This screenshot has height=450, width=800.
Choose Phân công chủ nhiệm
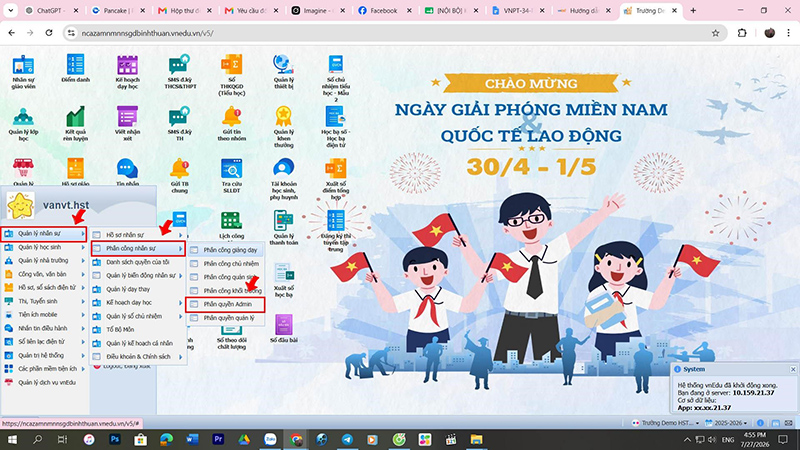[x=226, y=264]
